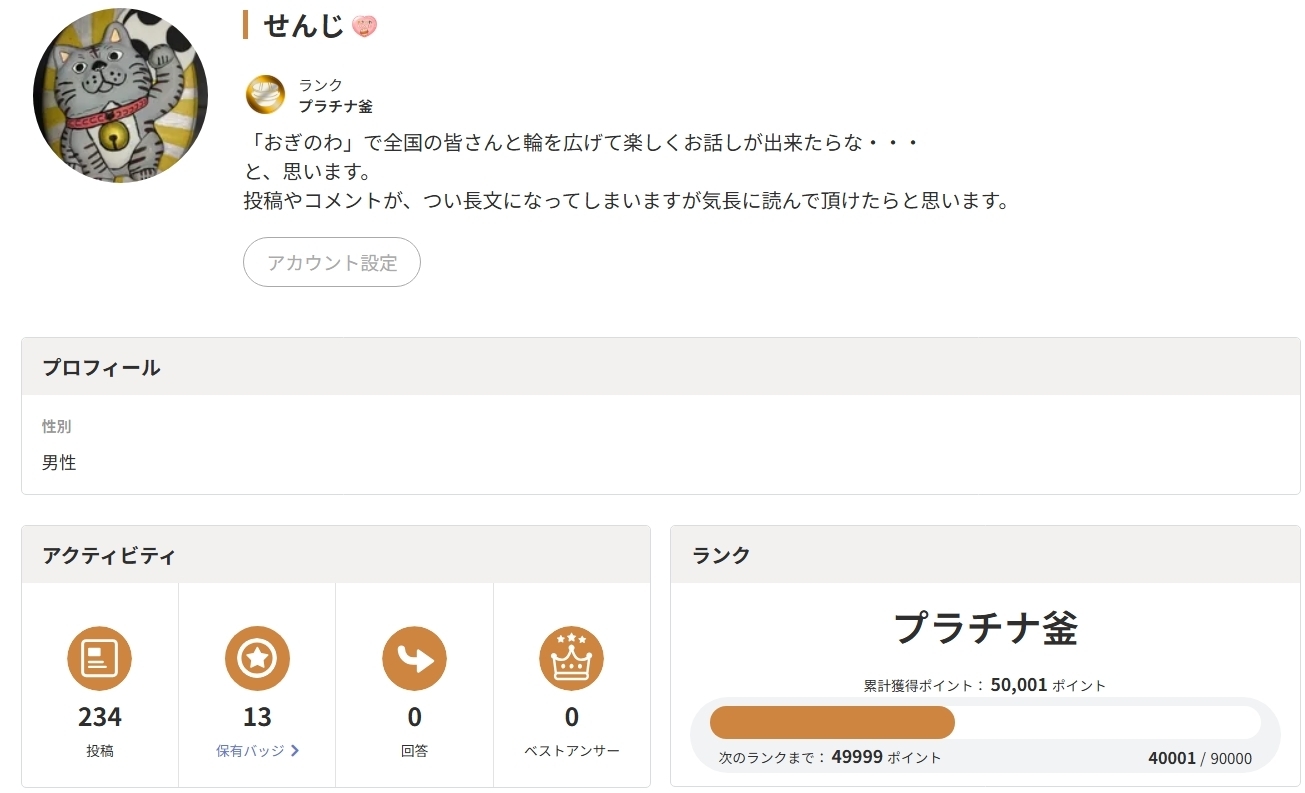Screen dimensions: 1305x793
Task: Click the 13 badges count
Action: 257,717
